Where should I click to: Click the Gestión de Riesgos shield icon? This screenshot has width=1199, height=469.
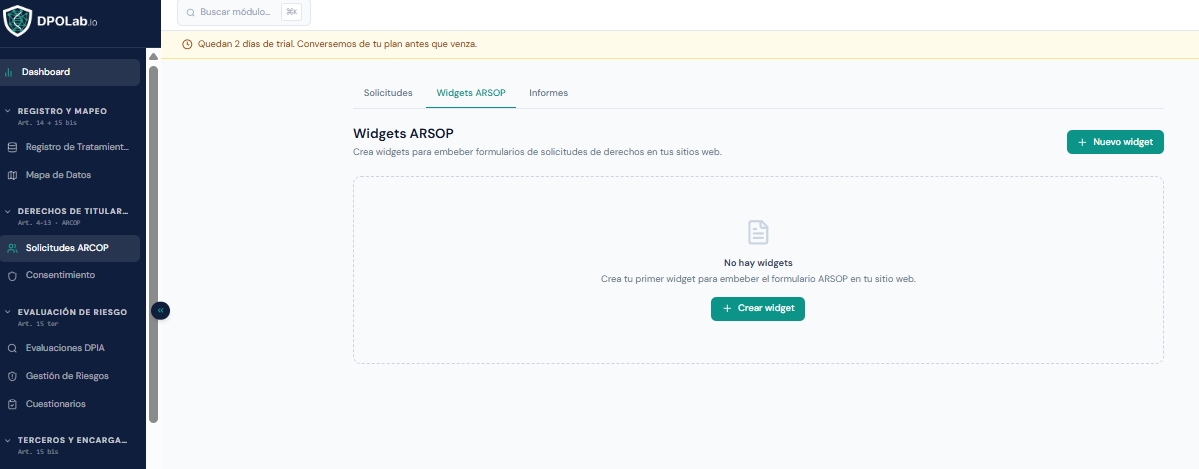click(11, 376)
